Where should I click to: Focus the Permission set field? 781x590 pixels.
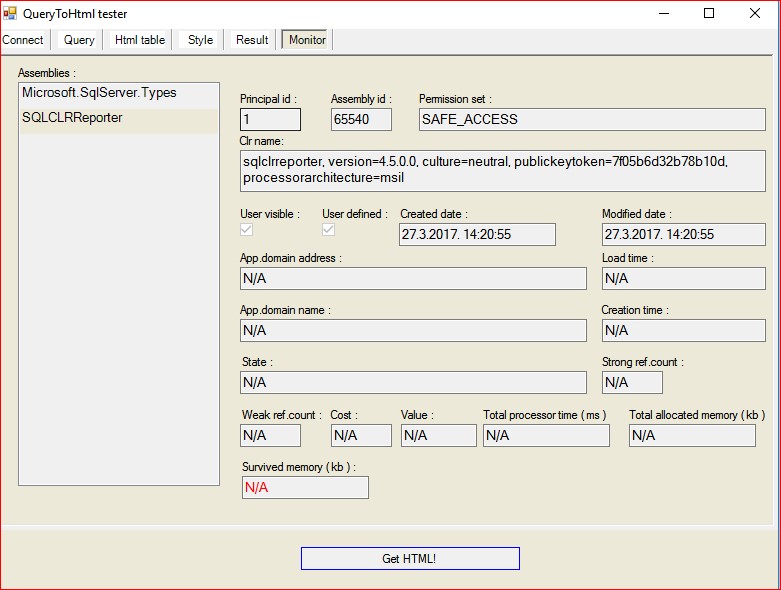[591, 120]
